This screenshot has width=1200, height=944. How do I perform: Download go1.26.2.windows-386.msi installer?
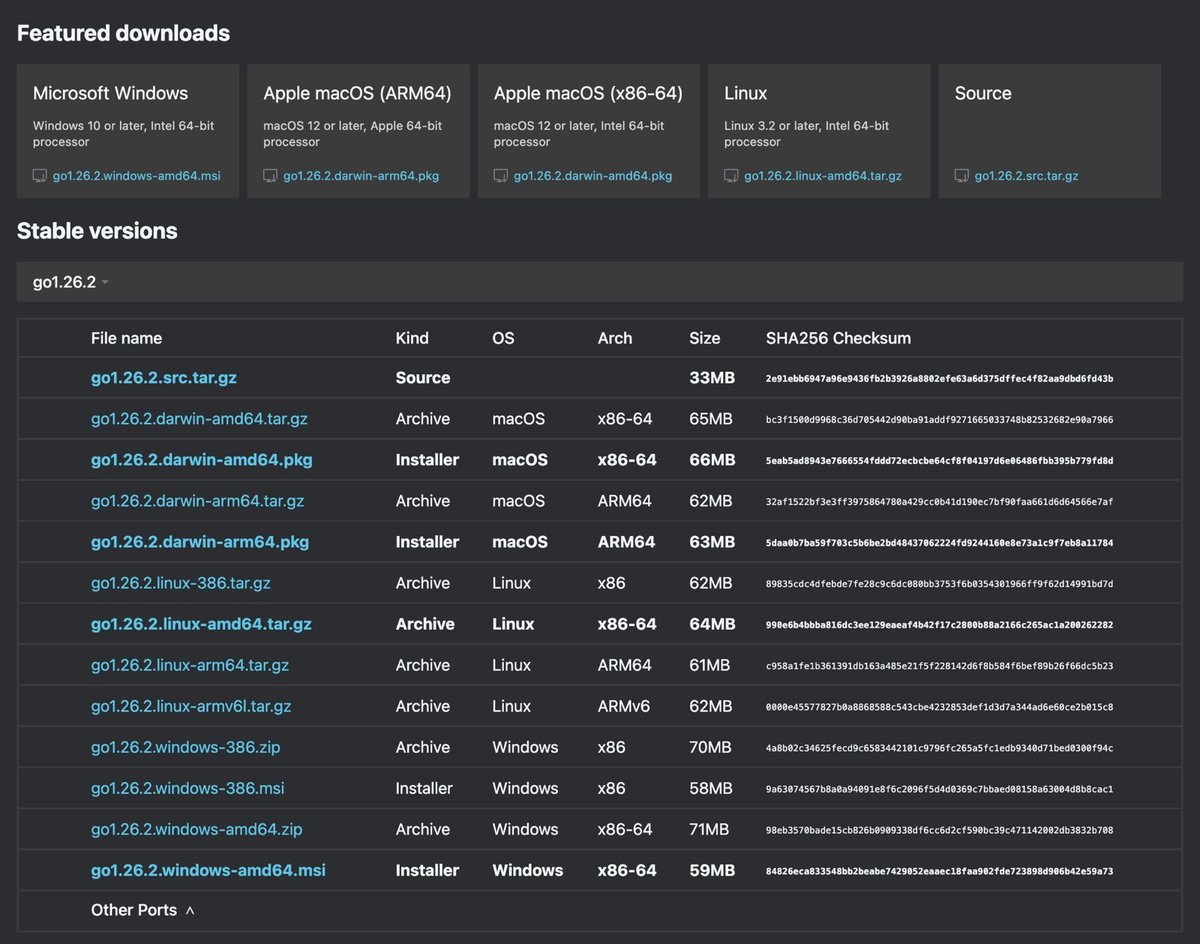point(188,788)
